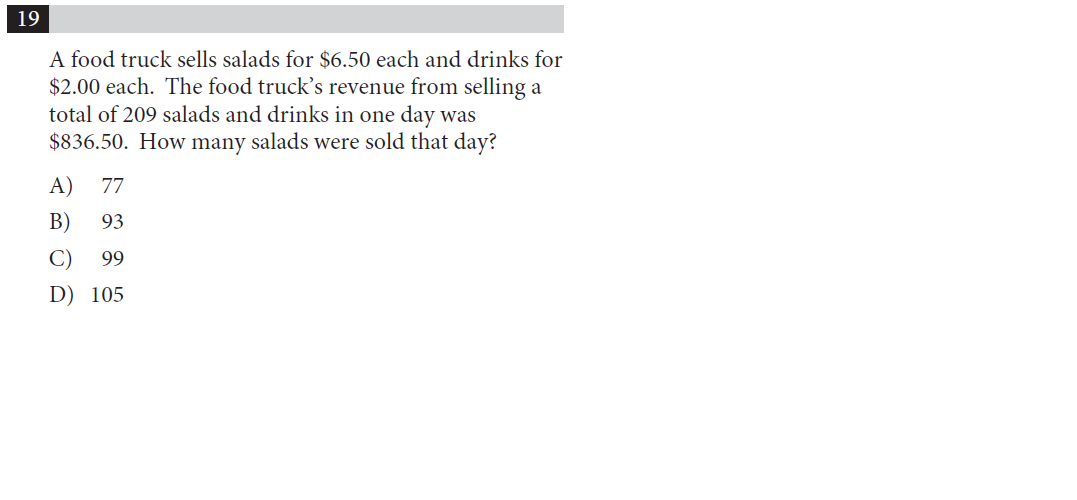Click the value 93 in the answers

[x=113, y=222]
